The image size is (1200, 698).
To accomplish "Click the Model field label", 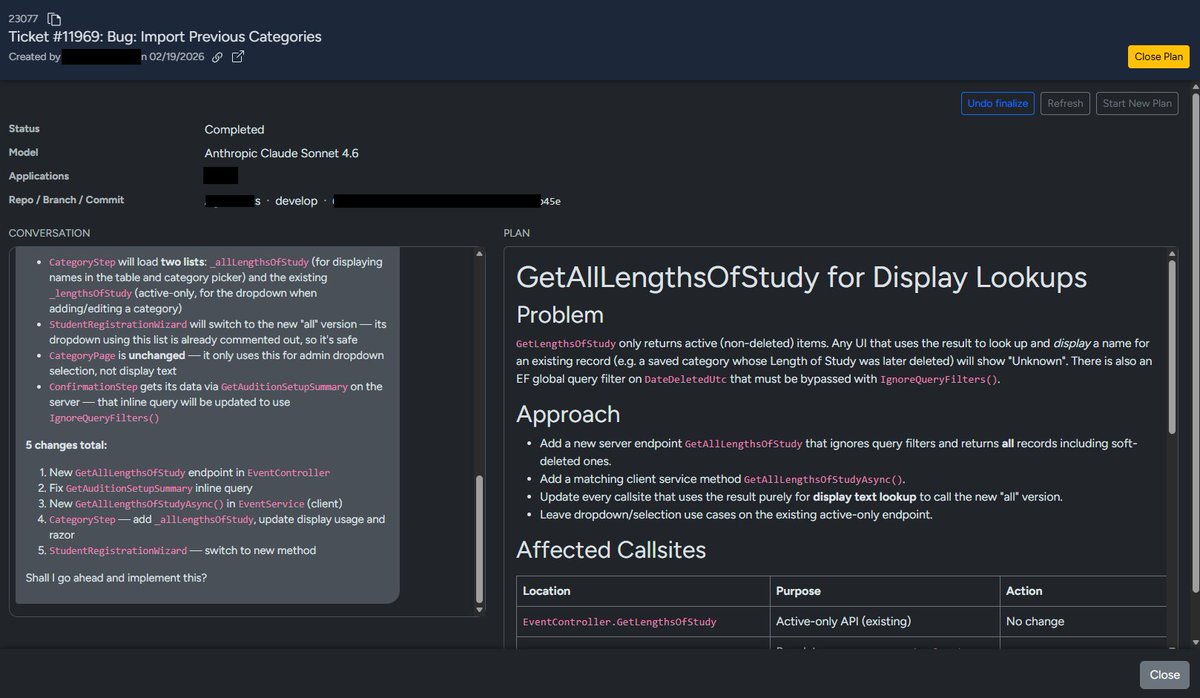I will click(x=23, y=153).
